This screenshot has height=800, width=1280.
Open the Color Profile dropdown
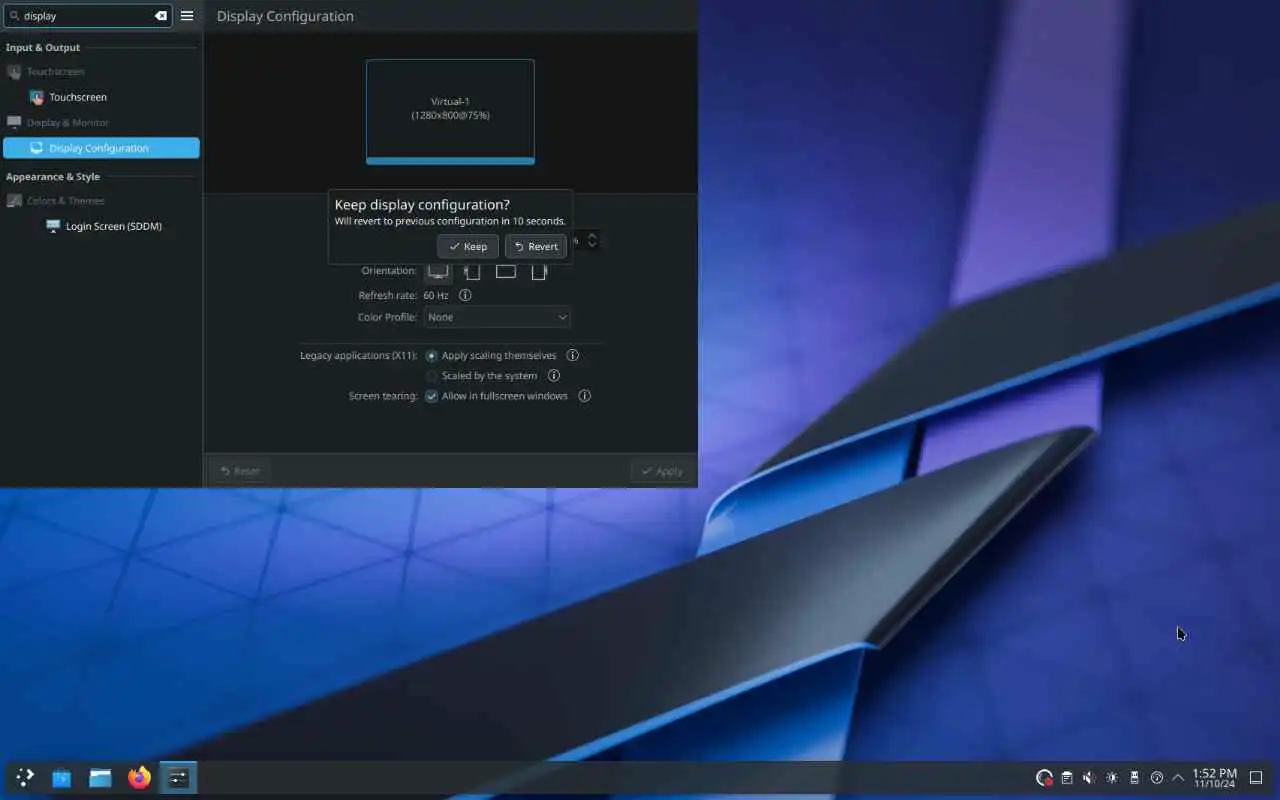497,317
